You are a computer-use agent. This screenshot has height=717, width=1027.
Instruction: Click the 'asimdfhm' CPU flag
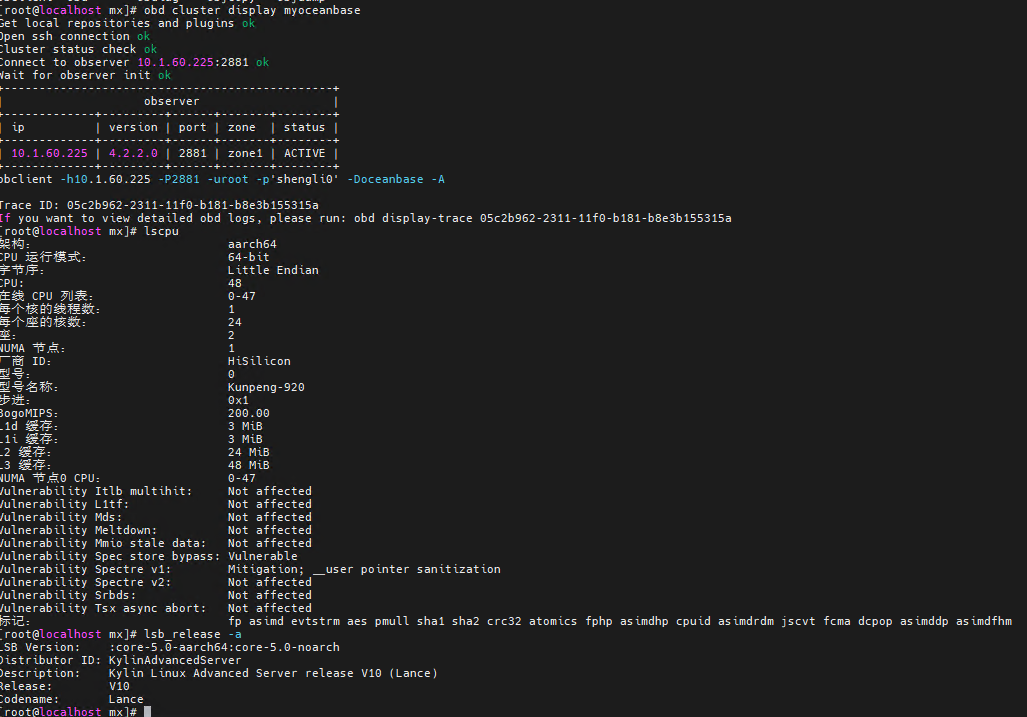(984, 621)
